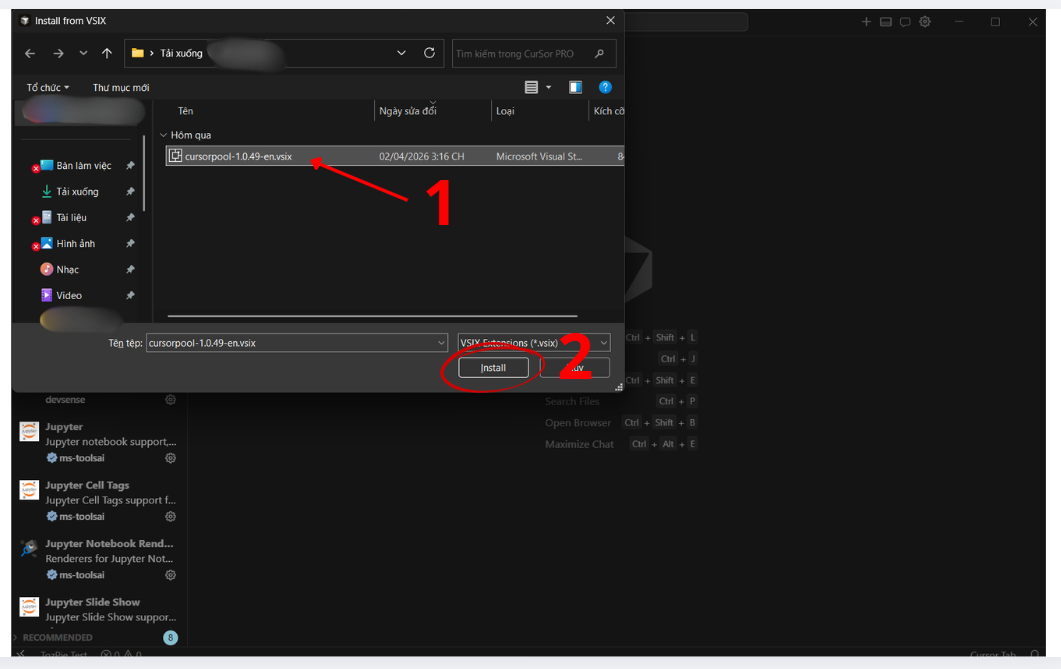
Task: Click the pin icon beside Nhạc
Action: [130, 269]
